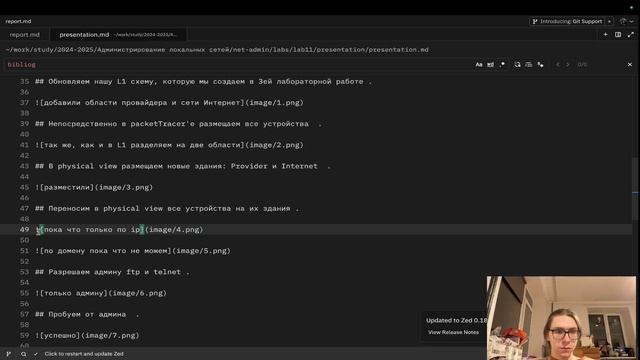640x360 pixels.
Task: Click line 57 heading 'Пробуем от админа'
Action: [87, 315]
